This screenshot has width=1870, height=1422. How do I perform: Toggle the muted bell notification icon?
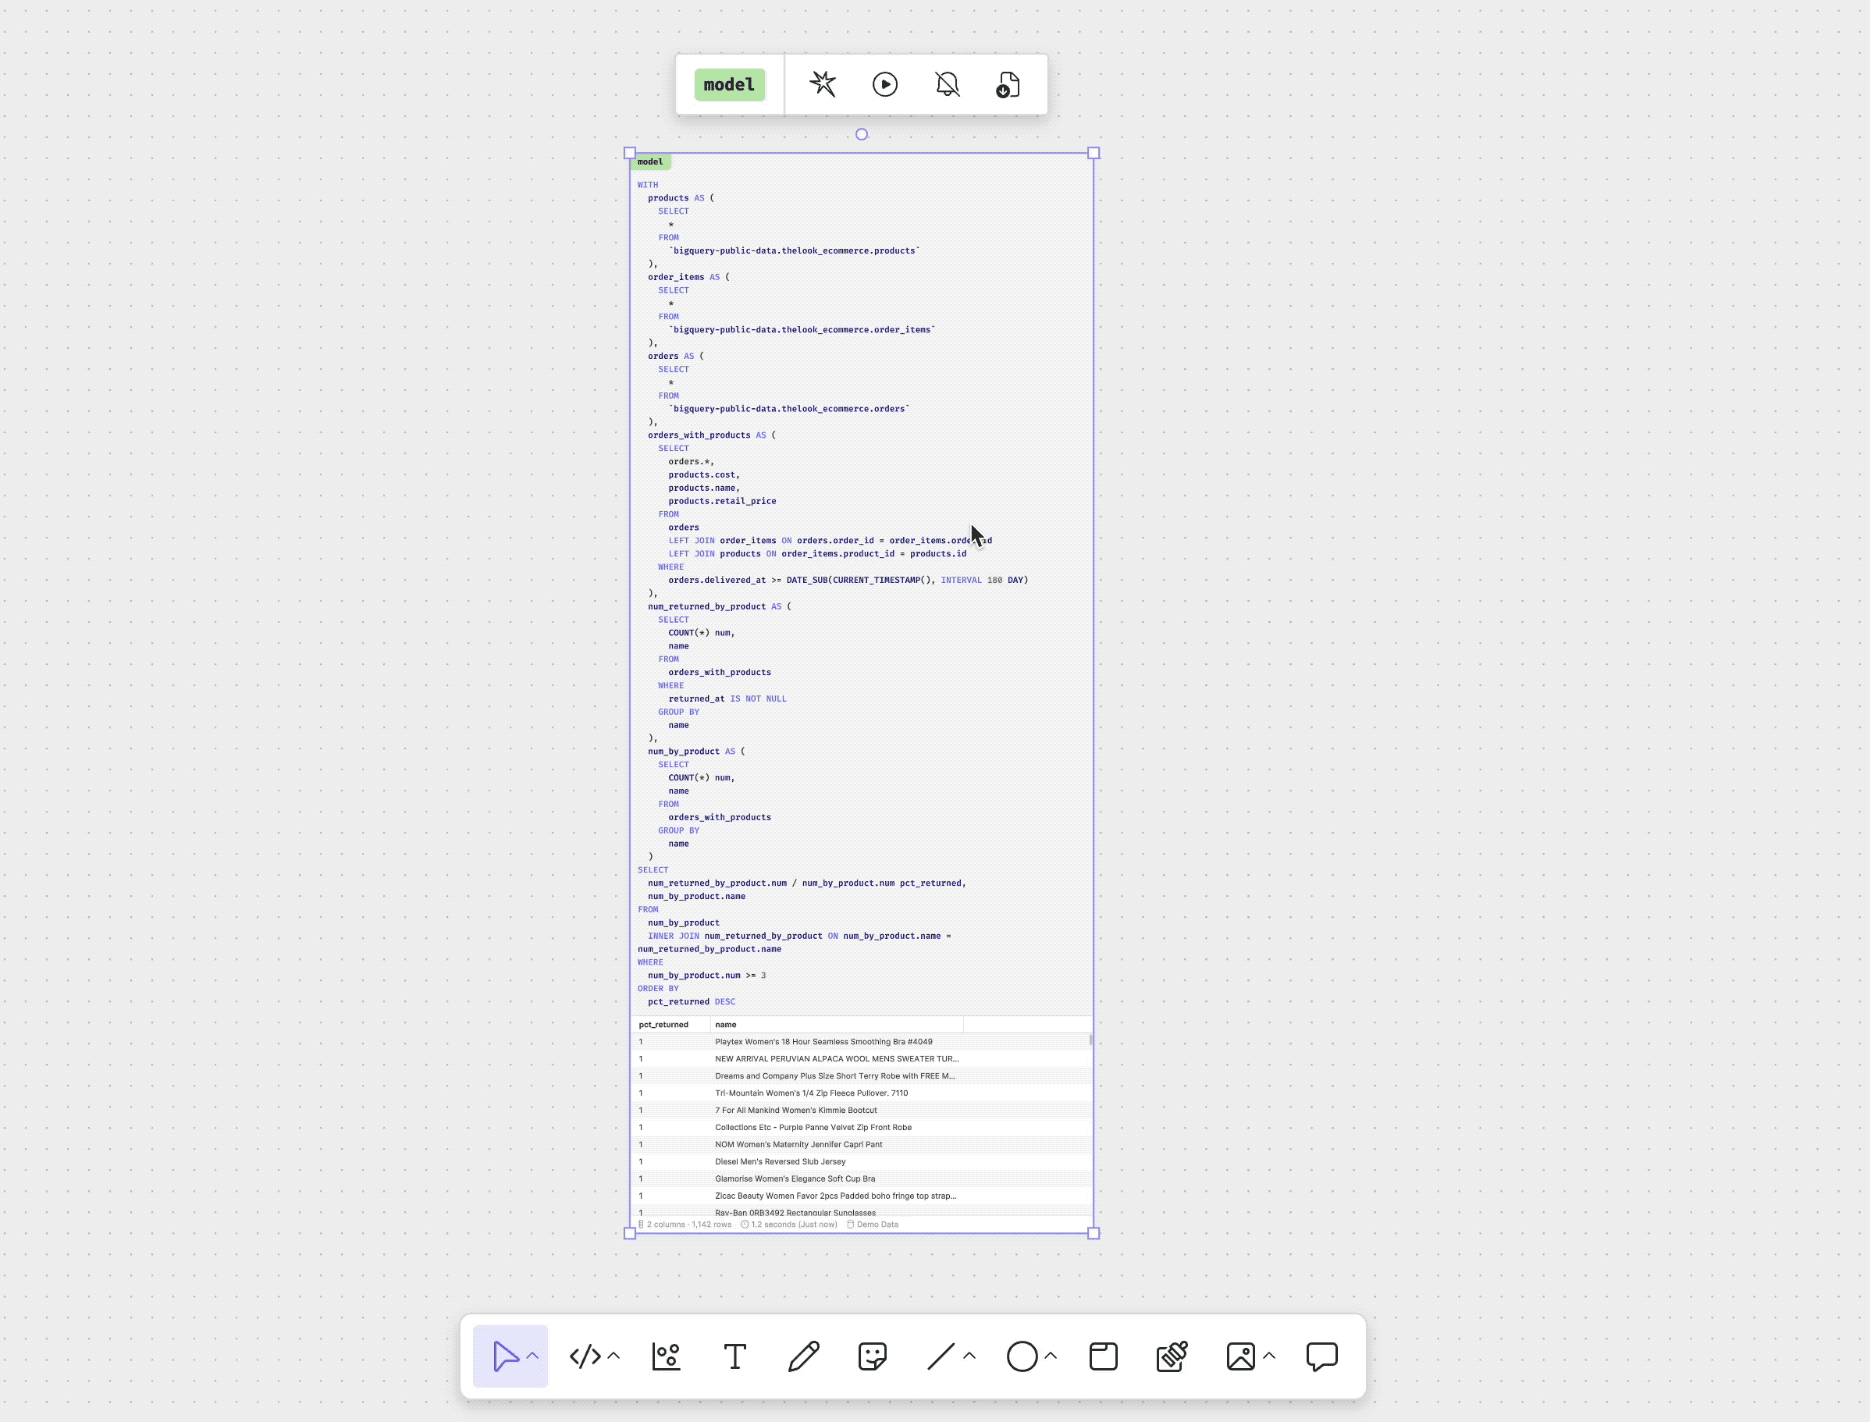click(x=947, y=84)
